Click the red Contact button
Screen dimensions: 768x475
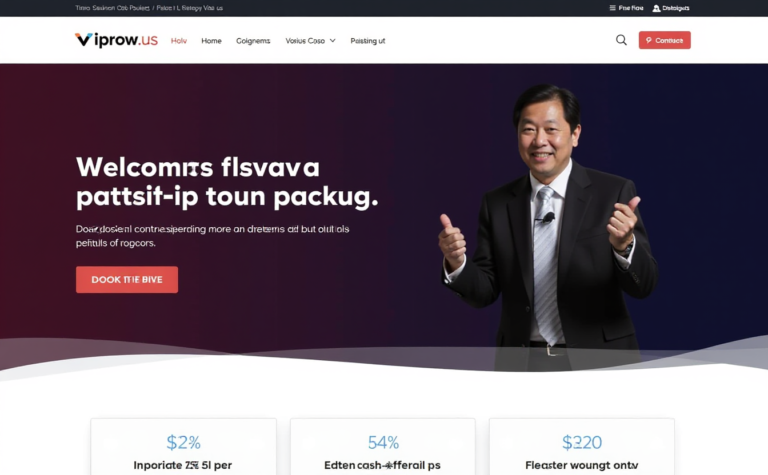point(665,40)
